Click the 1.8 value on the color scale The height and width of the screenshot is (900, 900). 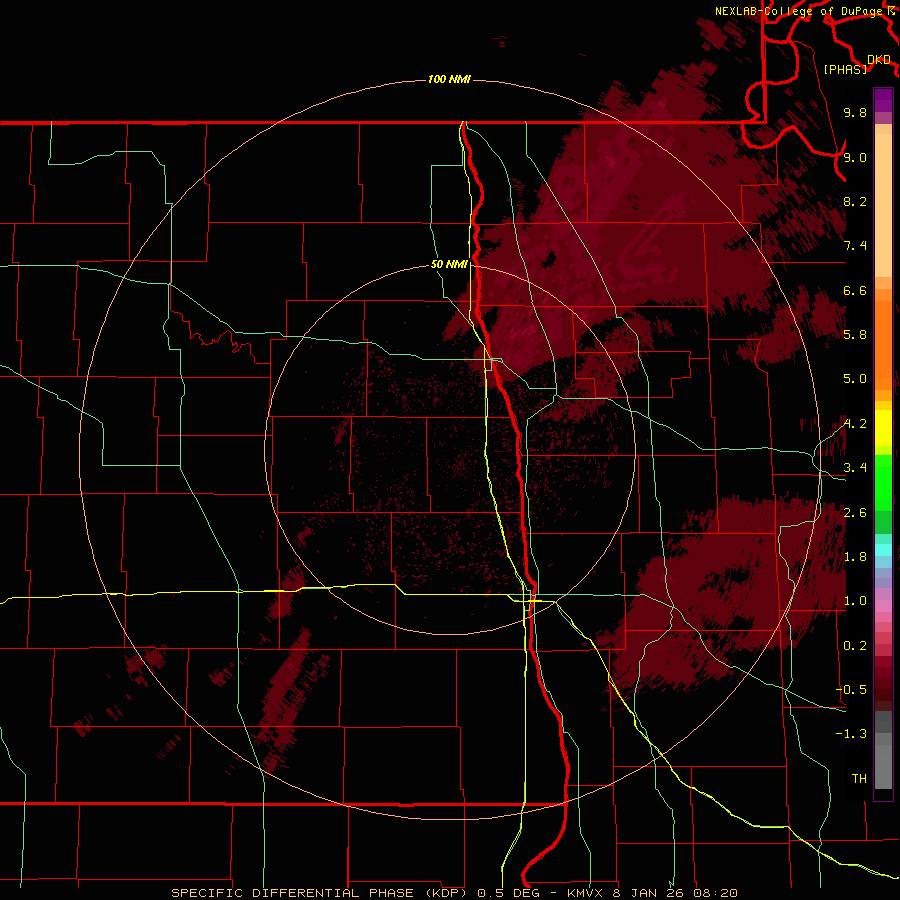(x=855, y=557)
